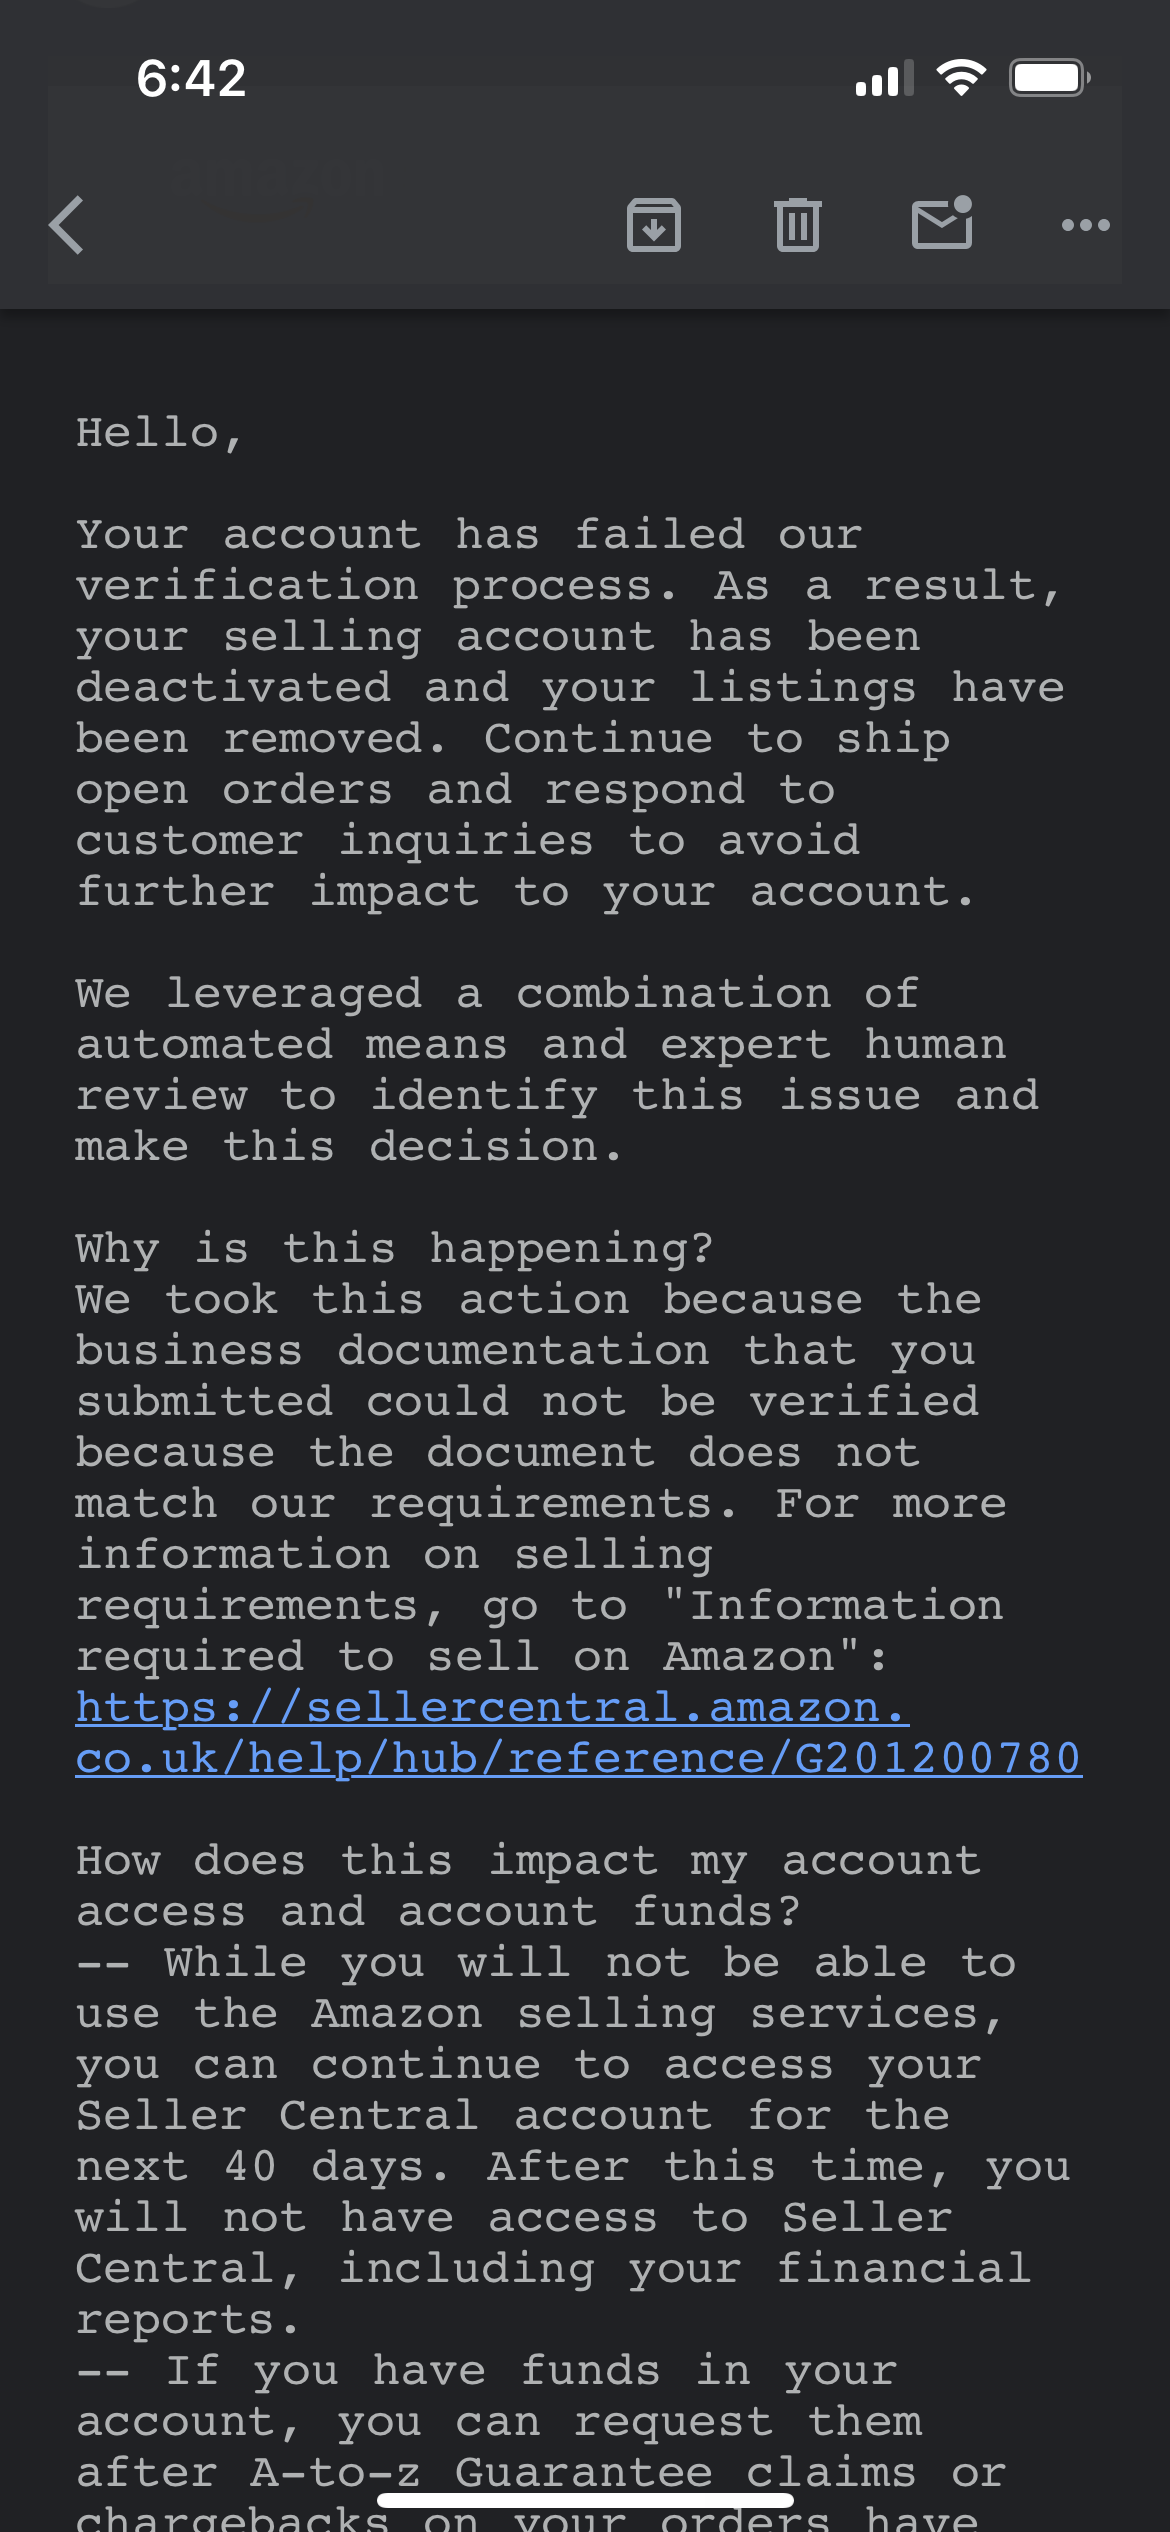Viewport: 1170px width, 2532px height.
Task: Open more options via three-dot icon
Action: point(1086,225)
